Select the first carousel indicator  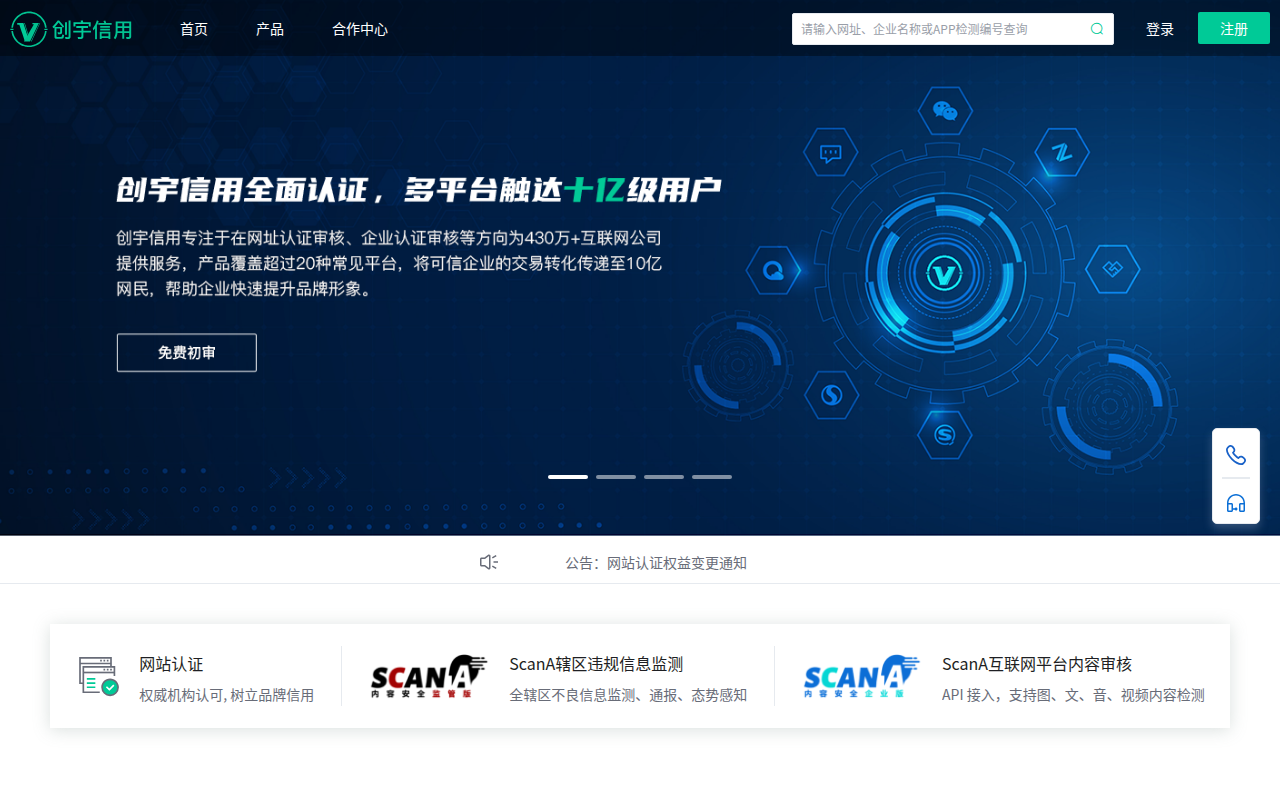coord(568,477)
